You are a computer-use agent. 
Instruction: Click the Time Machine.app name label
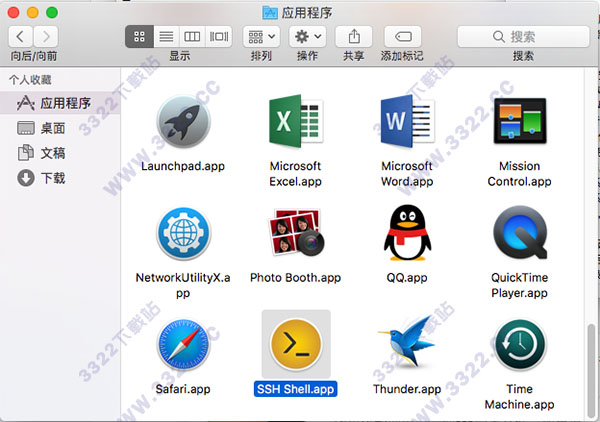520,397
